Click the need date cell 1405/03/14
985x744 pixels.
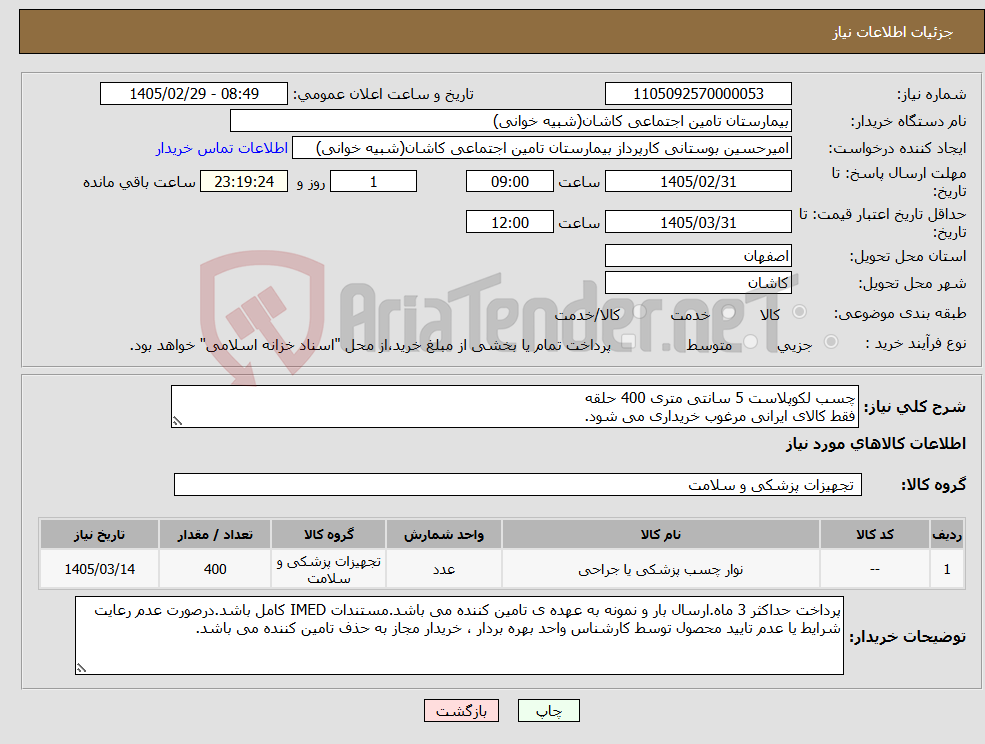[x=99, y=569]
